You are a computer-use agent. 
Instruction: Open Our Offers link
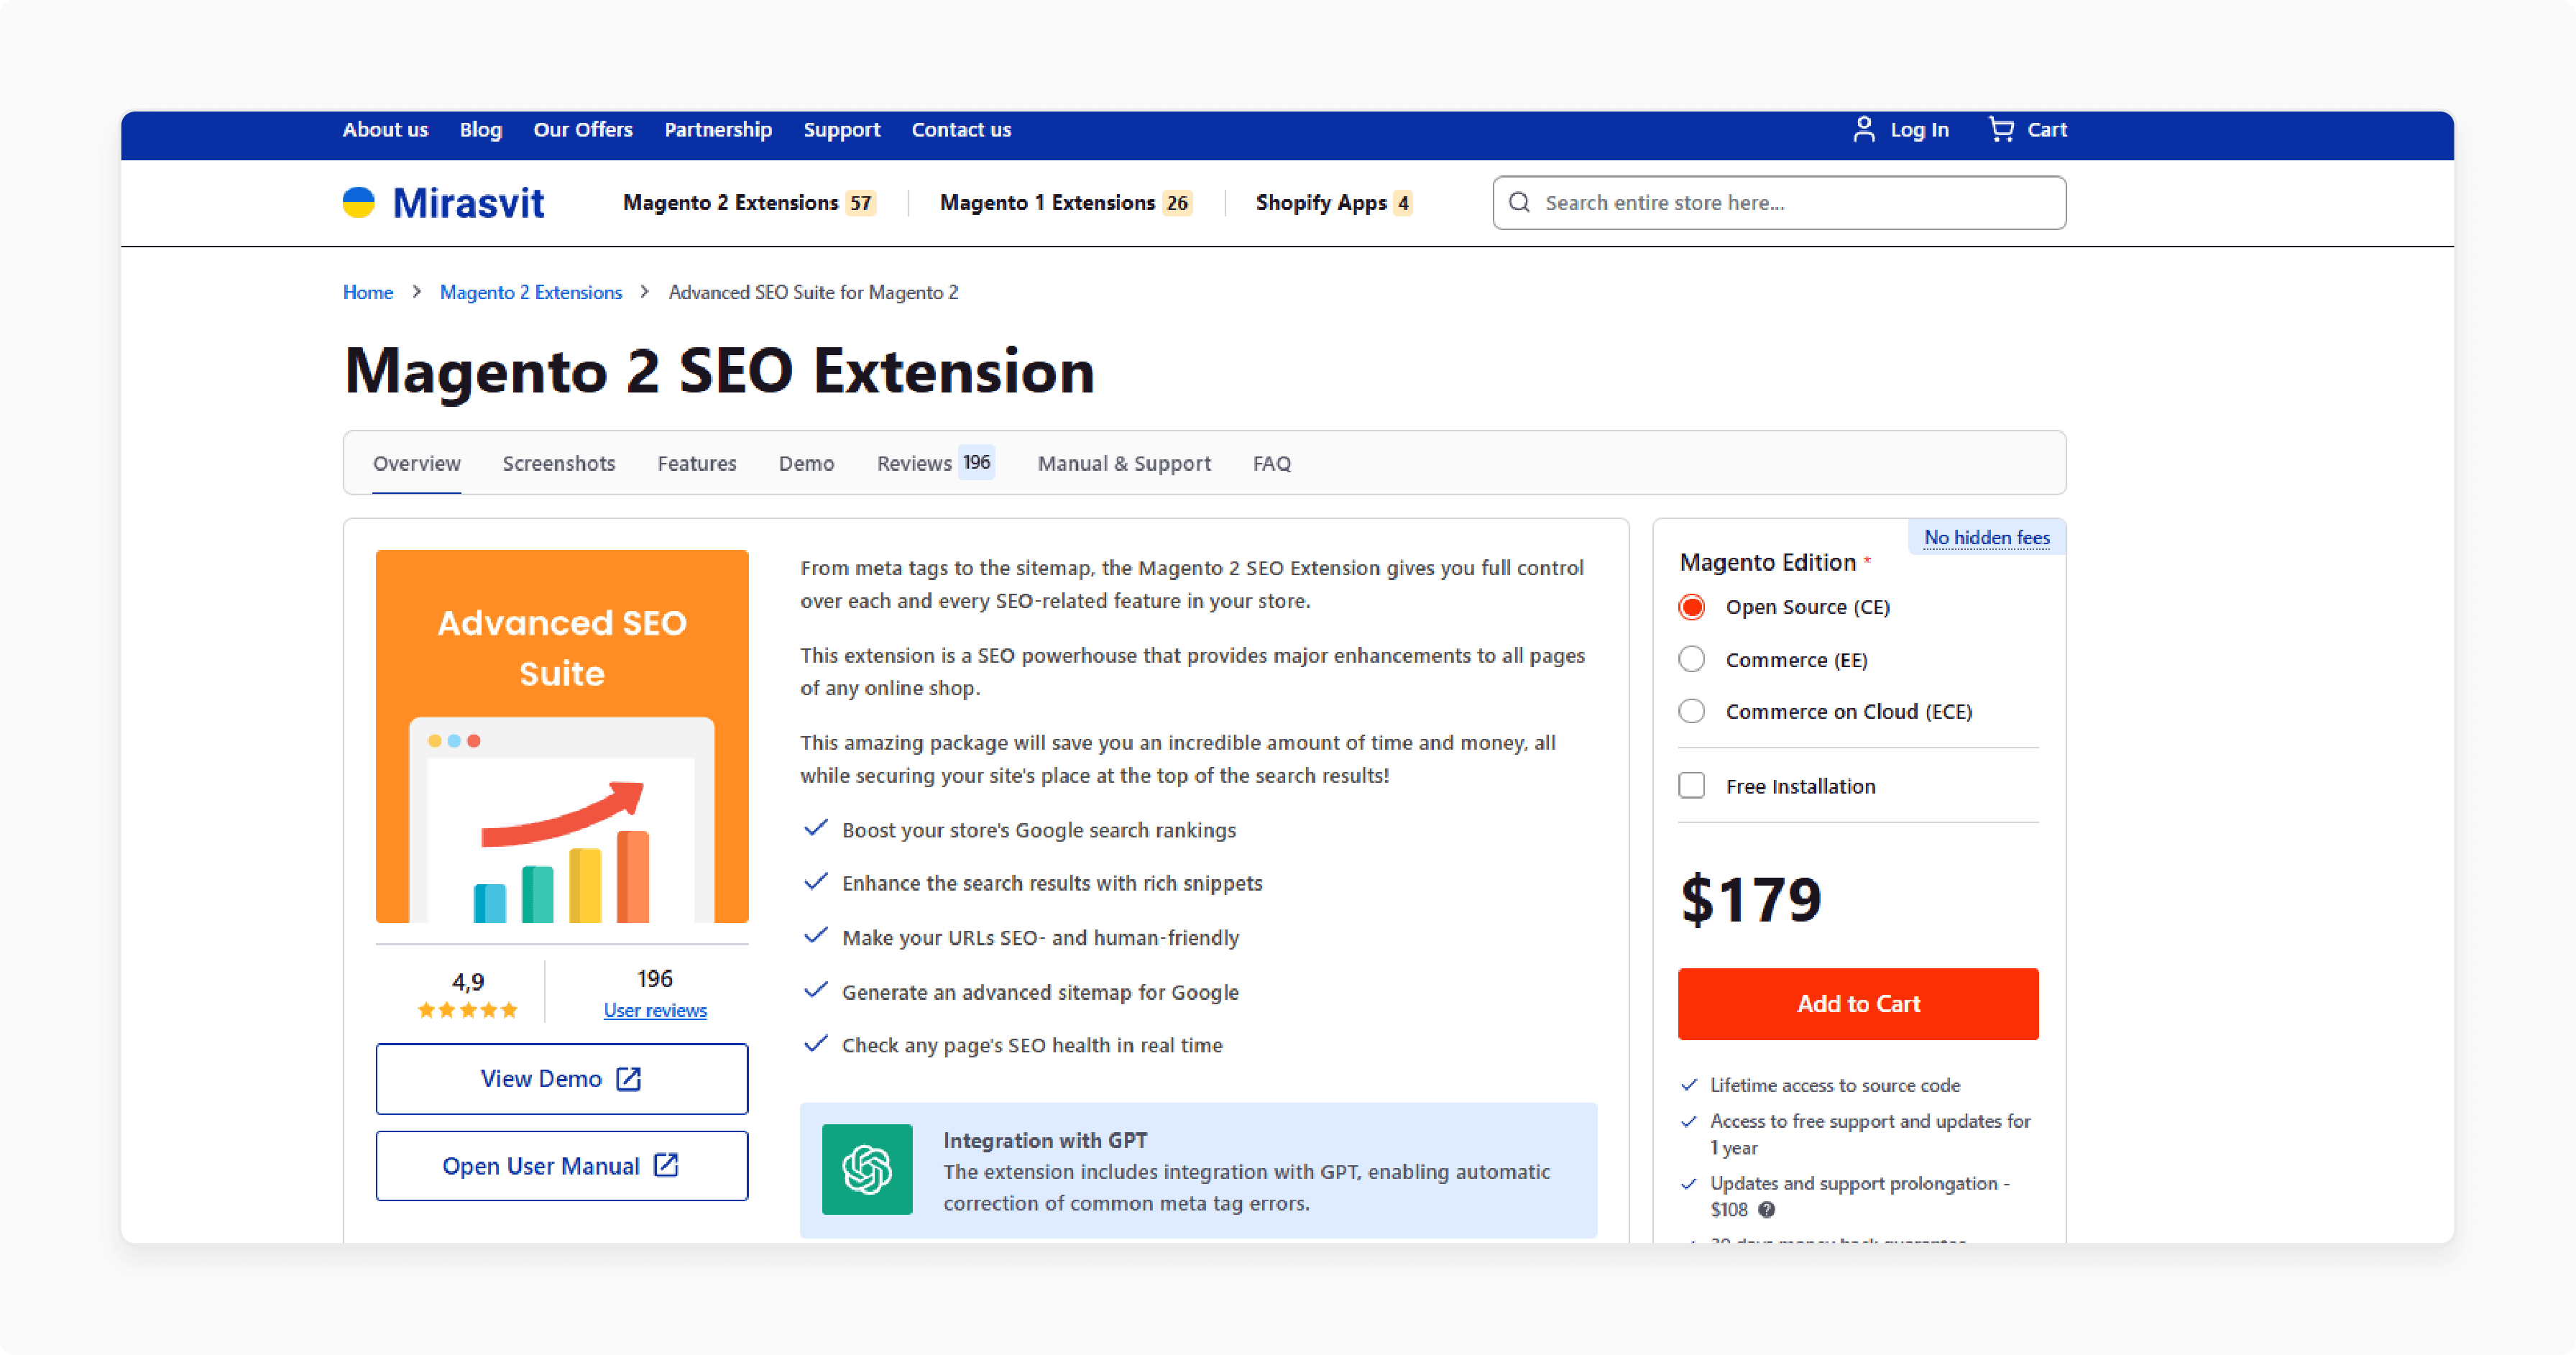click(x=583, y=129)
